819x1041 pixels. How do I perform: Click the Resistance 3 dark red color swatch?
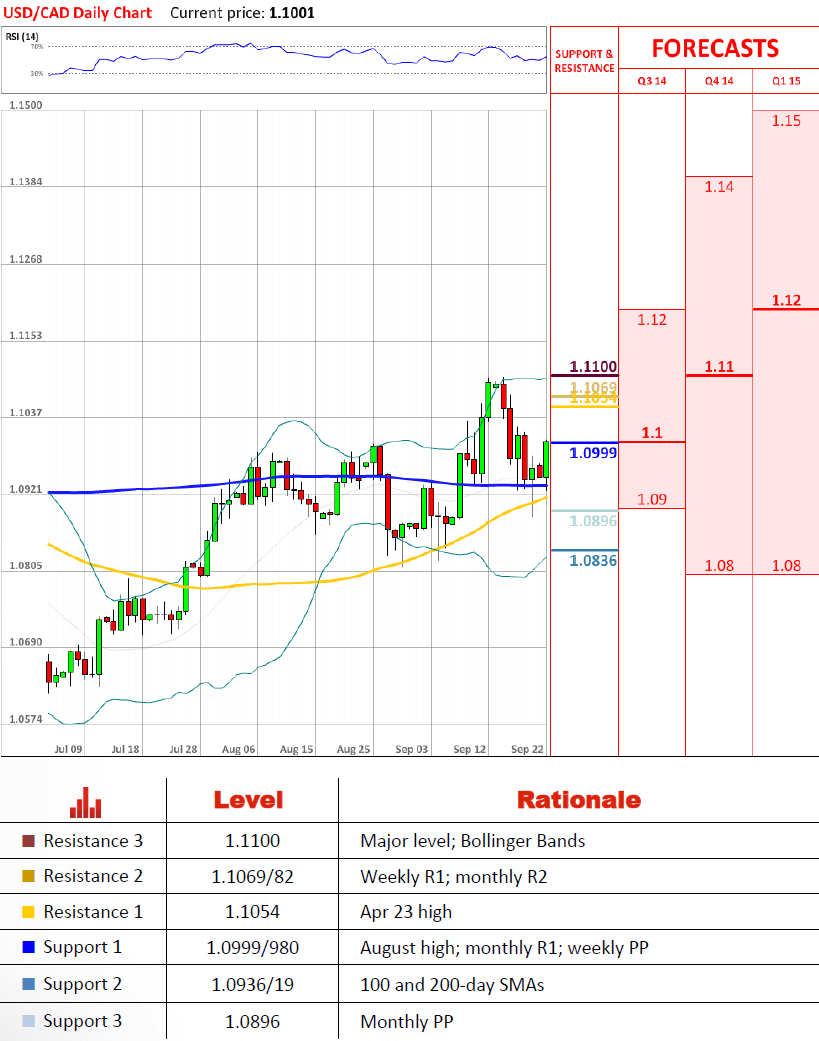click(29, 841)
